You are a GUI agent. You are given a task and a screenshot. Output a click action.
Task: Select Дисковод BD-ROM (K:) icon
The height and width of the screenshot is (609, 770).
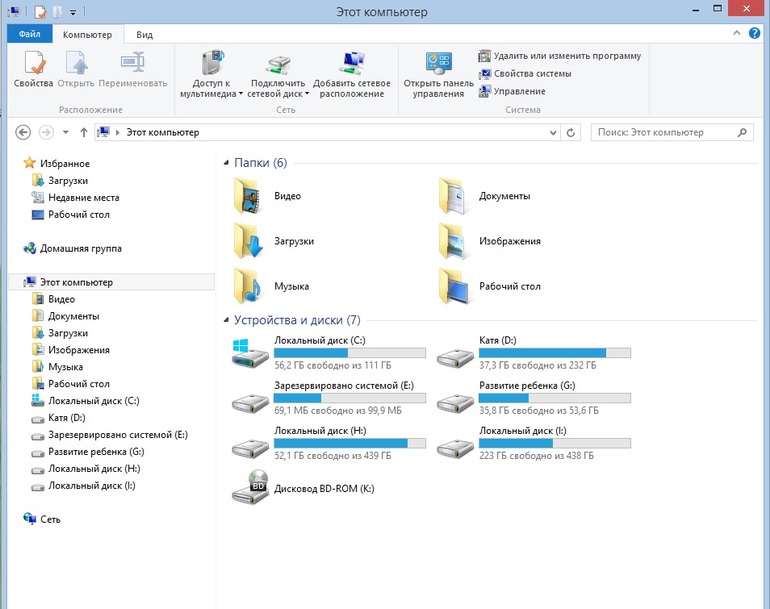tap(250, 487)
